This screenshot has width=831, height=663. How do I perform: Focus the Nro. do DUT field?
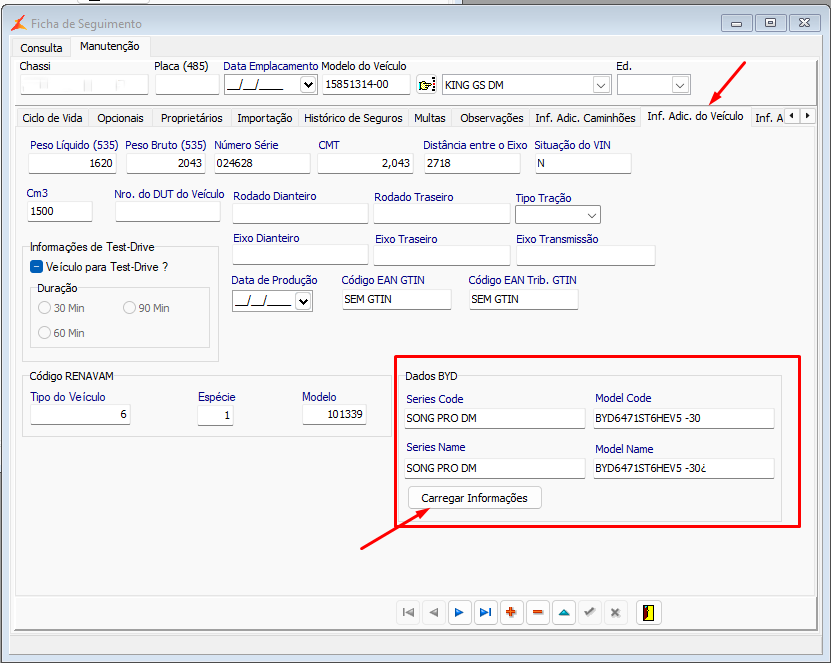coord(167,212)
